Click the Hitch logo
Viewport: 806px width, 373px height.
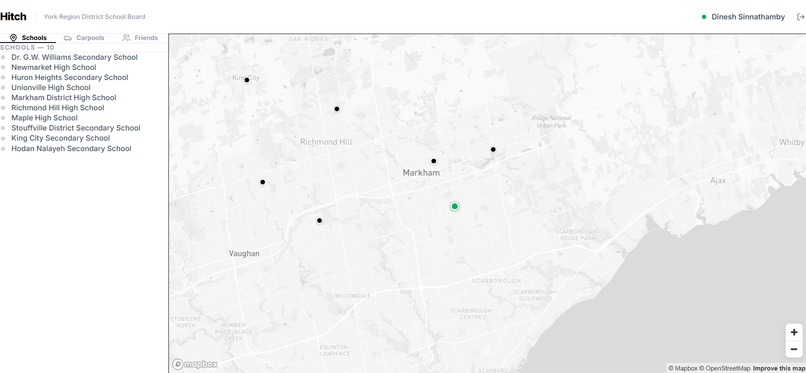13,16
